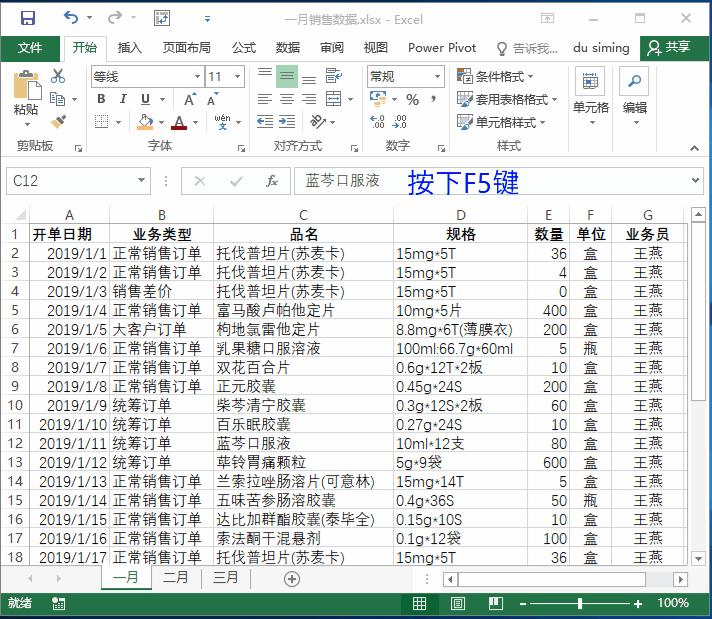Click the 告诉我 Tell Me search box
This screenshot has height=619, width=712.
[527, 48]
